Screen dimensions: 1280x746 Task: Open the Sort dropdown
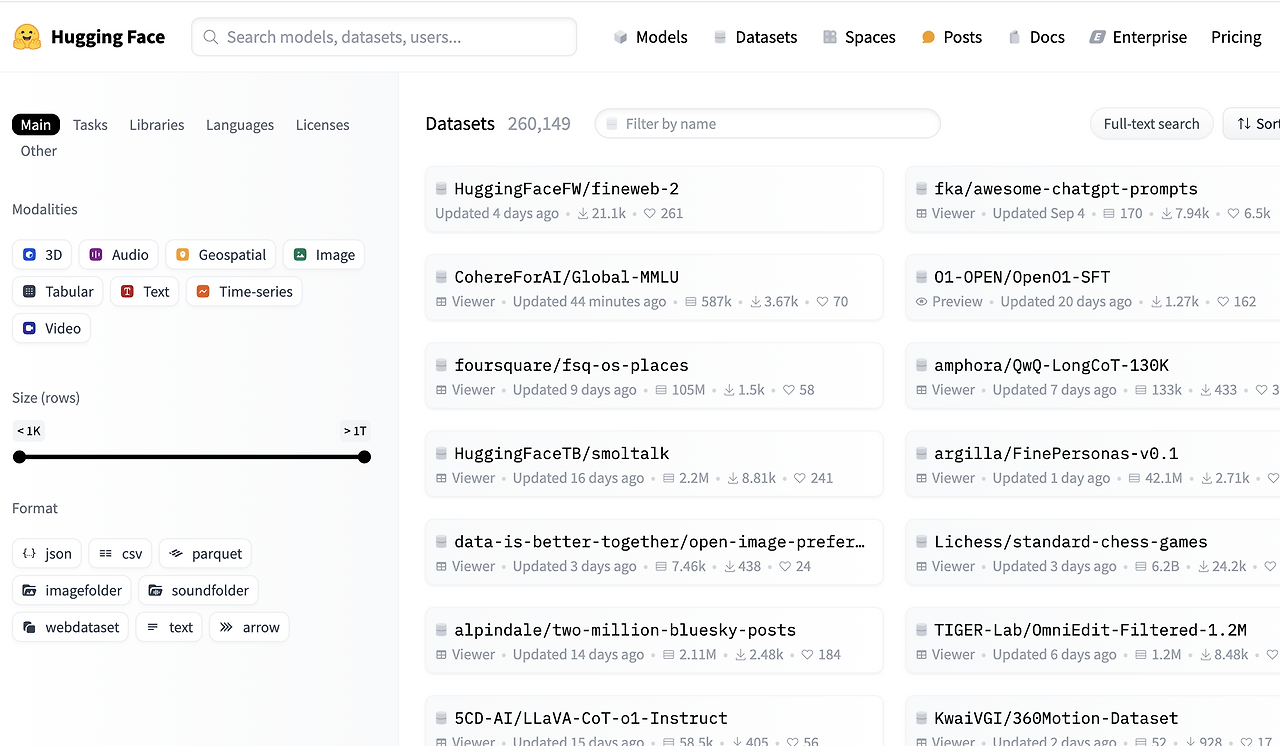click(x=1257, y=124)
